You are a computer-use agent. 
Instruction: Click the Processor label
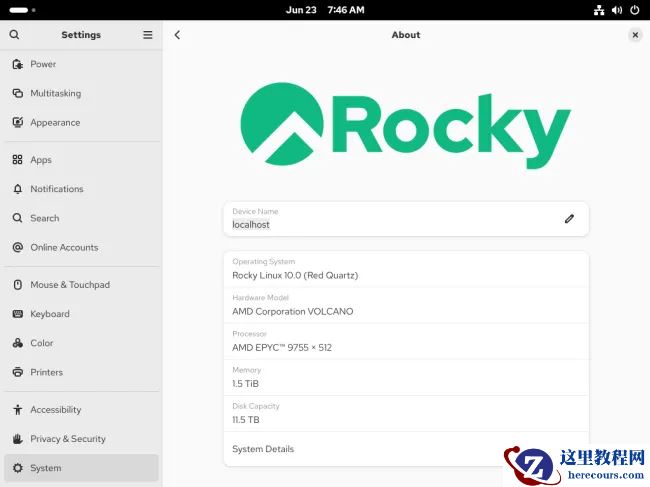(x=249, y=334)
